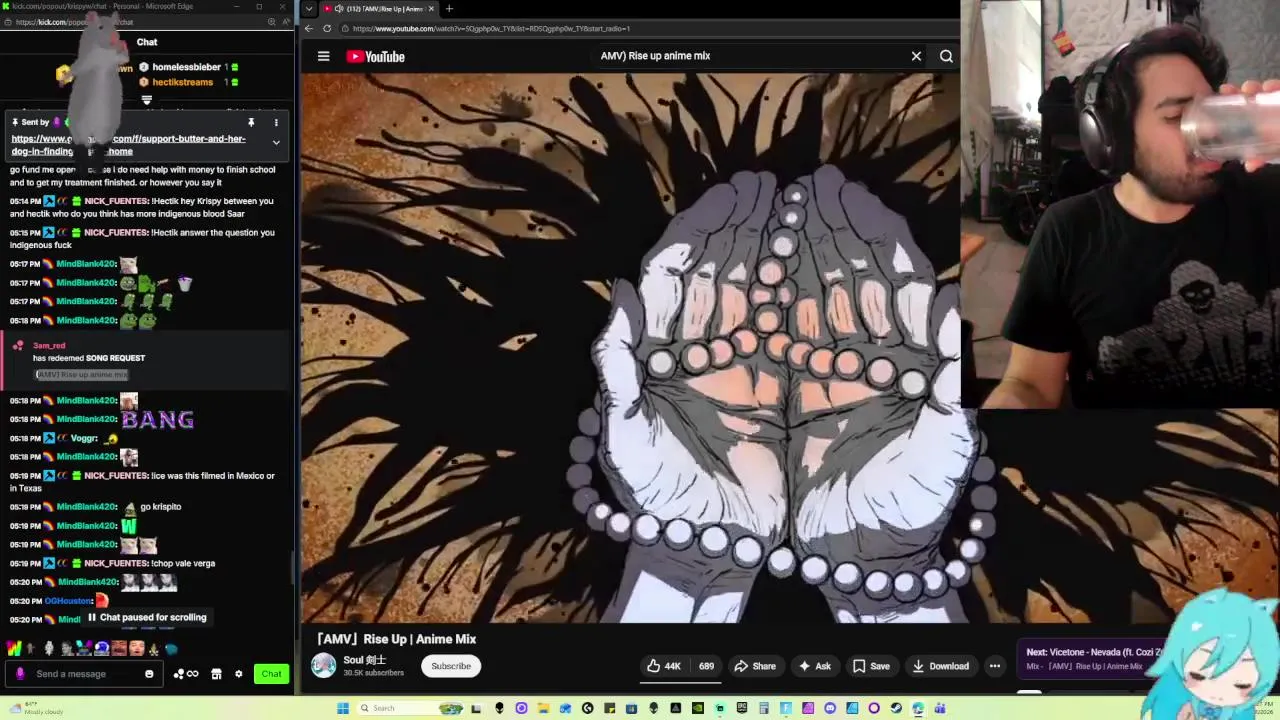This screenshot has width=1280, height=720.
Task: Open the Voggr username in chat
Action: coord(84,438)
